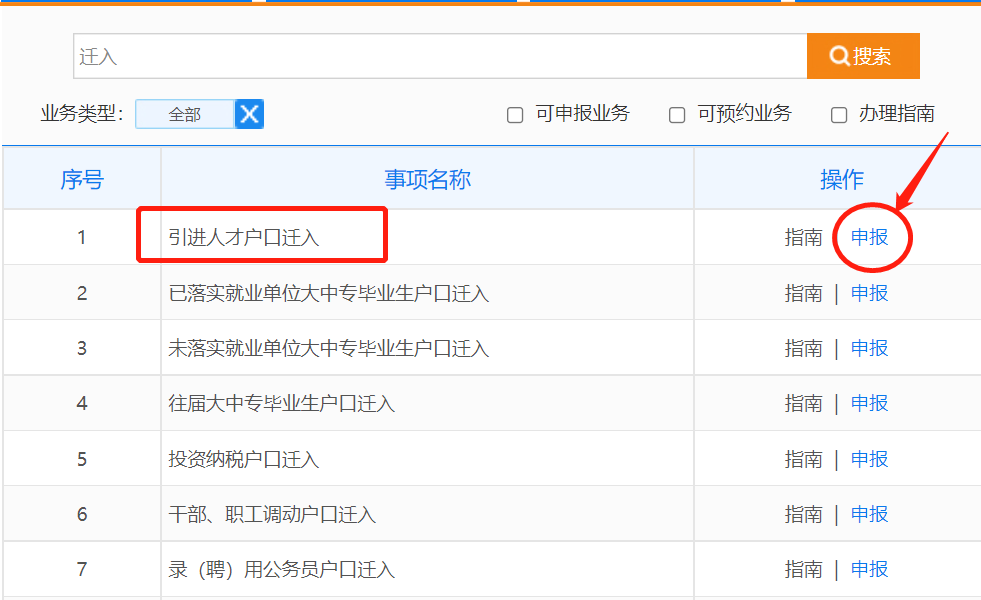This screenshot has width=981, height=600.
Task: Select the 全部 business type tag
Action: coord(185,114)
